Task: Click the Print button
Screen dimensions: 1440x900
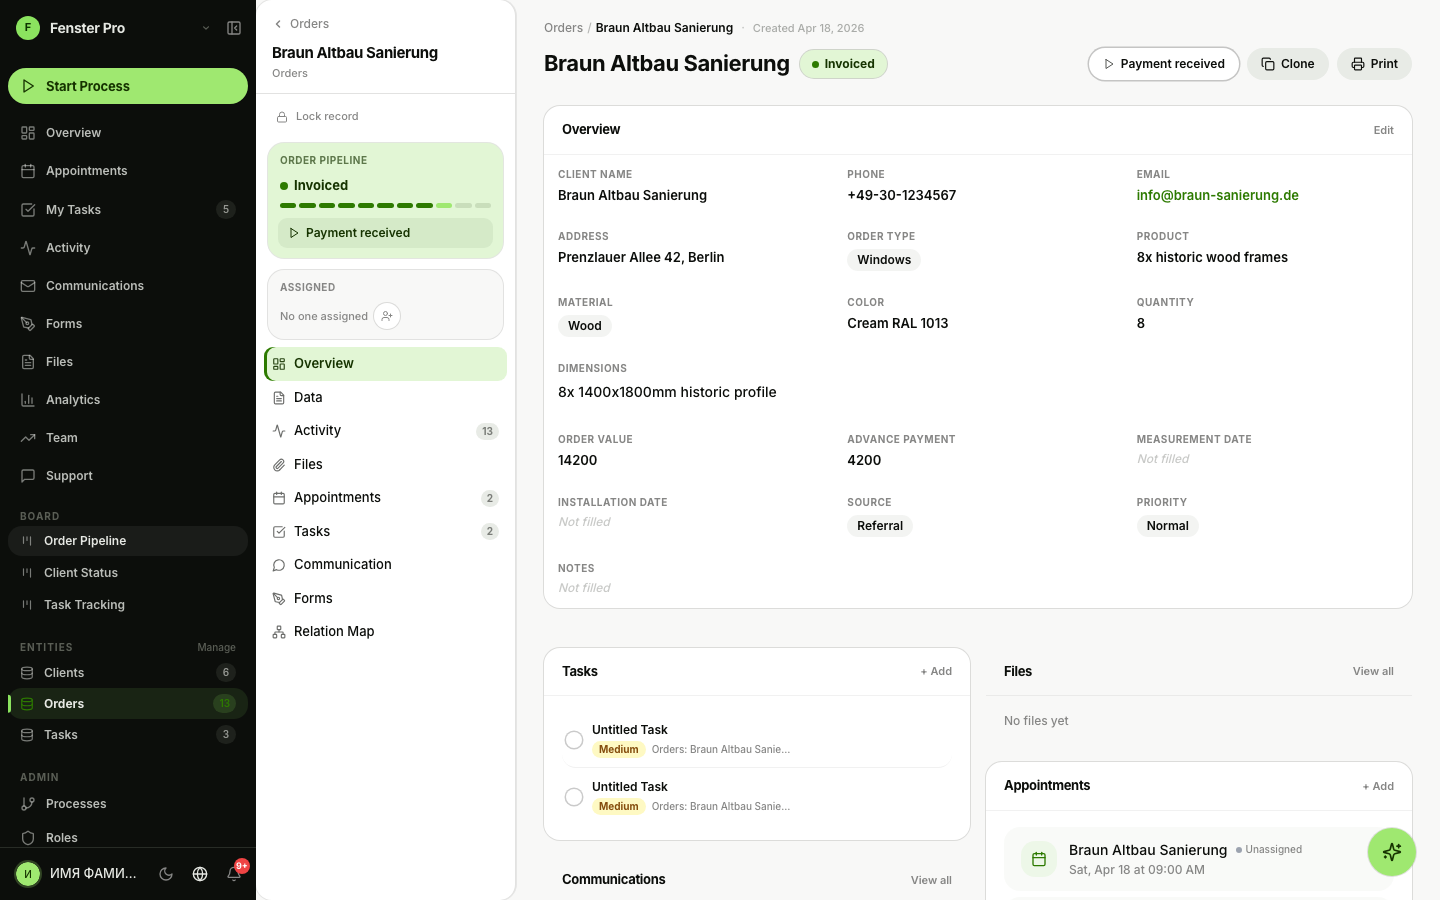Action: tap(1374, 64)
